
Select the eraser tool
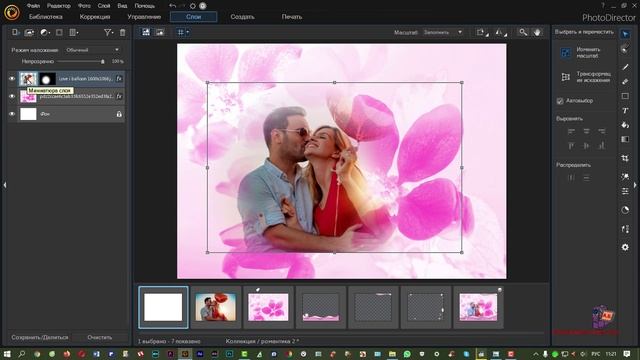[625, 81]
